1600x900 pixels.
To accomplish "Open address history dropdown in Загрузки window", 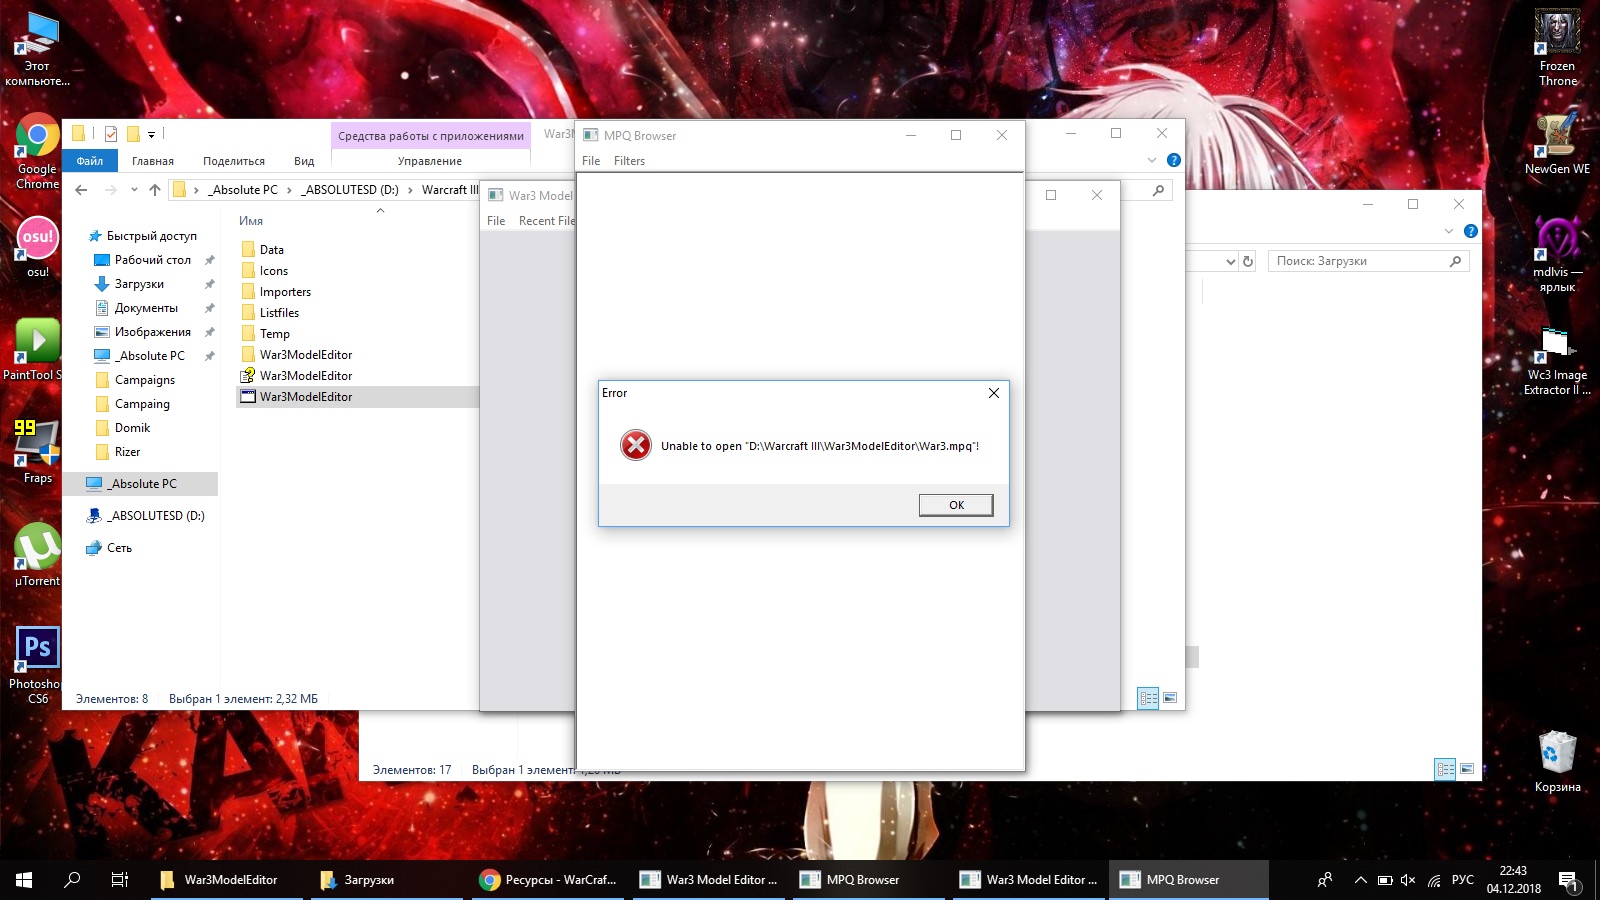I will tap(1230, 262).
